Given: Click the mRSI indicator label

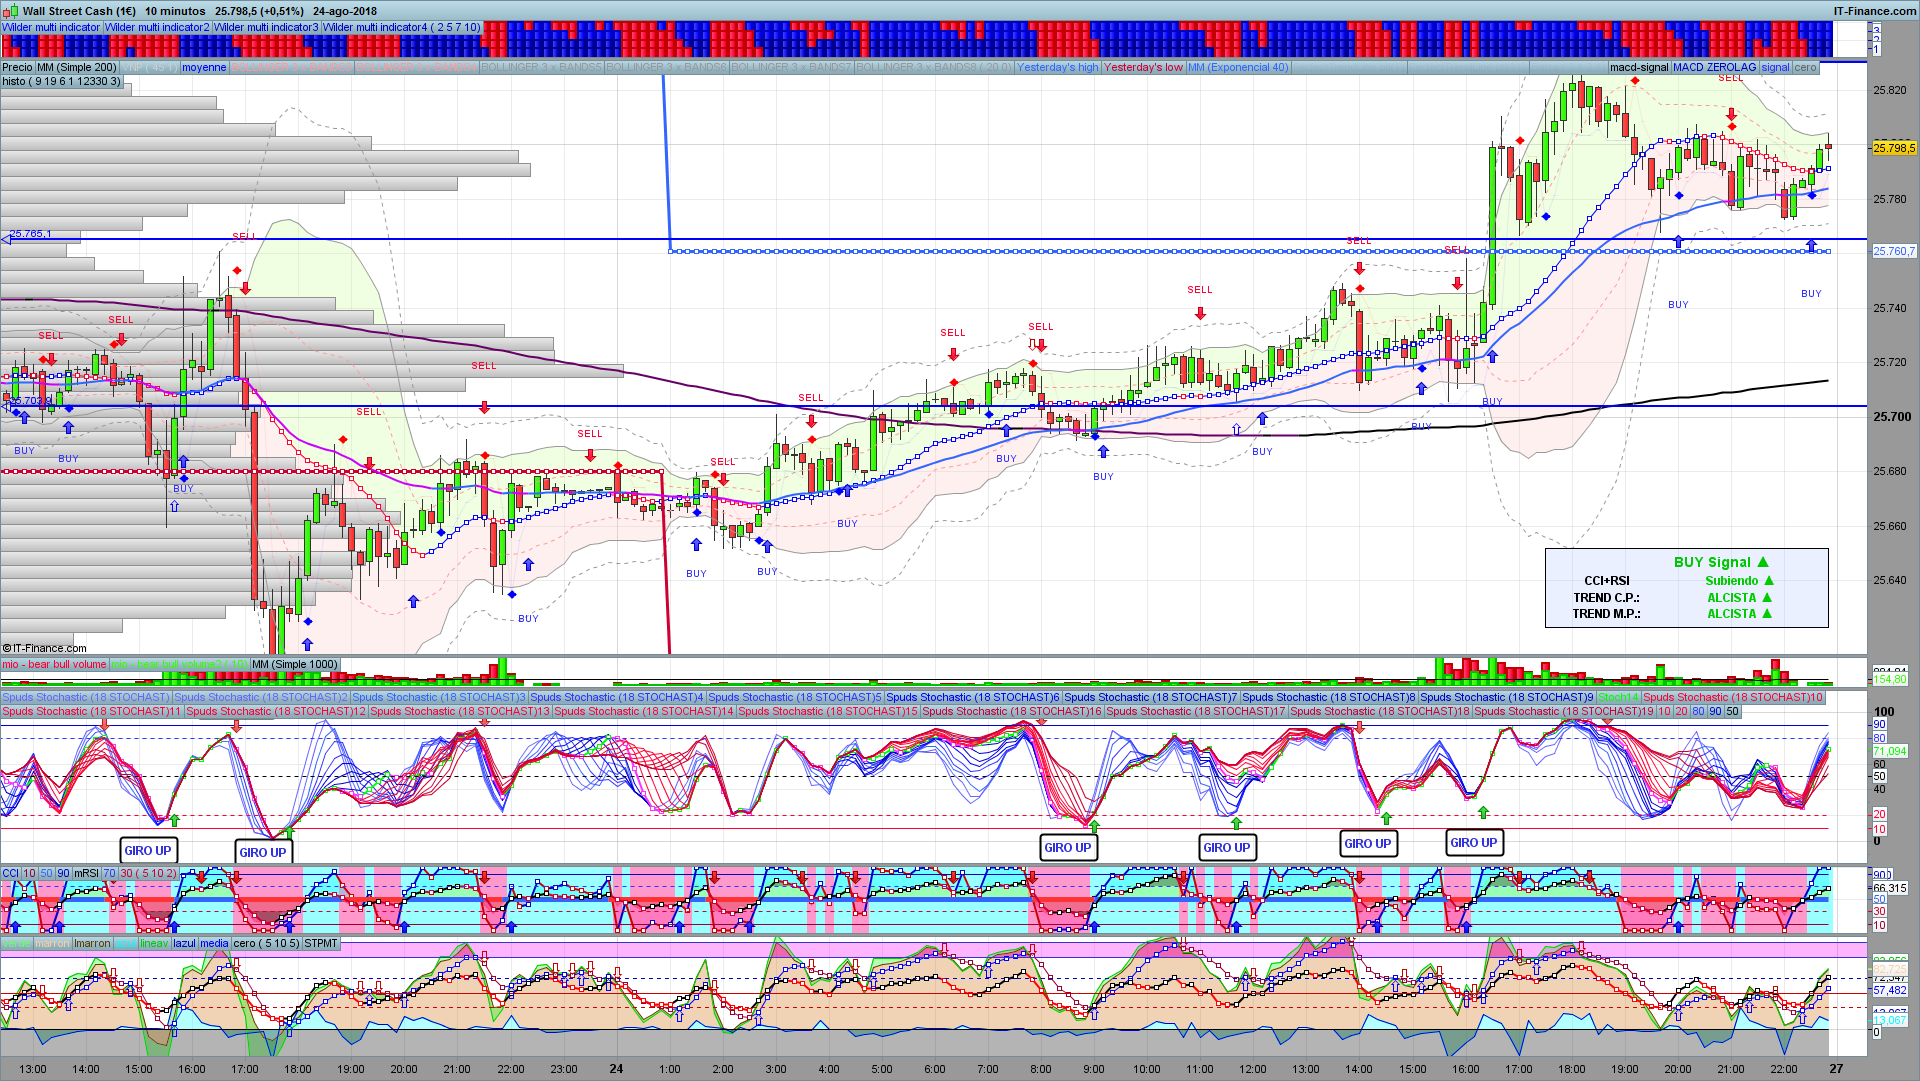Looking at the screenshot, I should 86,873.
